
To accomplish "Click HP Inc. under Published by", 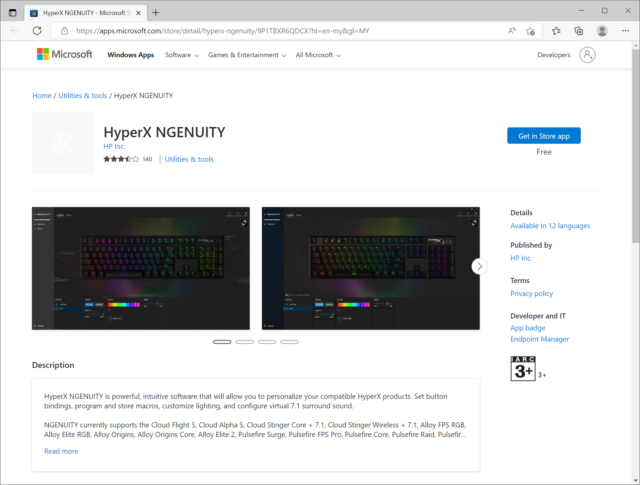I will (521, 258).
